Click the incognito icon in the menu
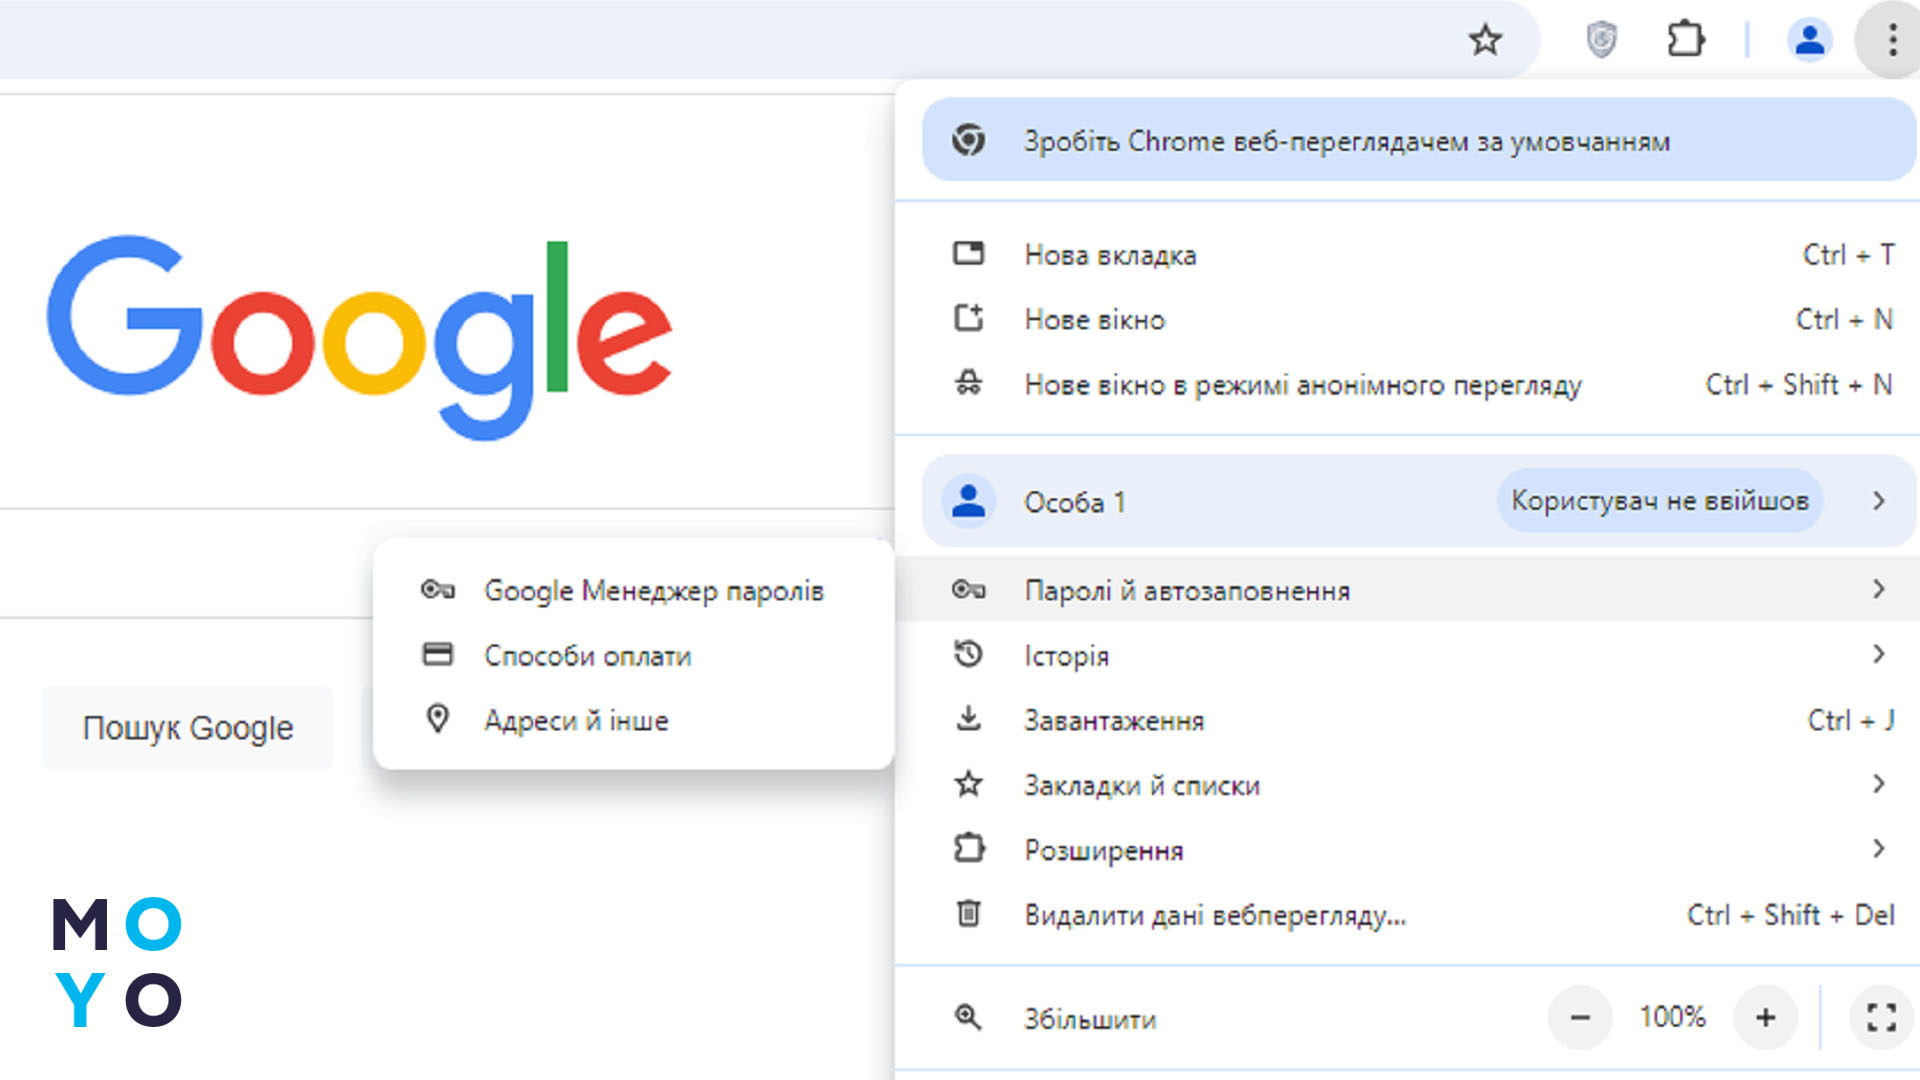1920x1080 pixels. tap(968, 383)
